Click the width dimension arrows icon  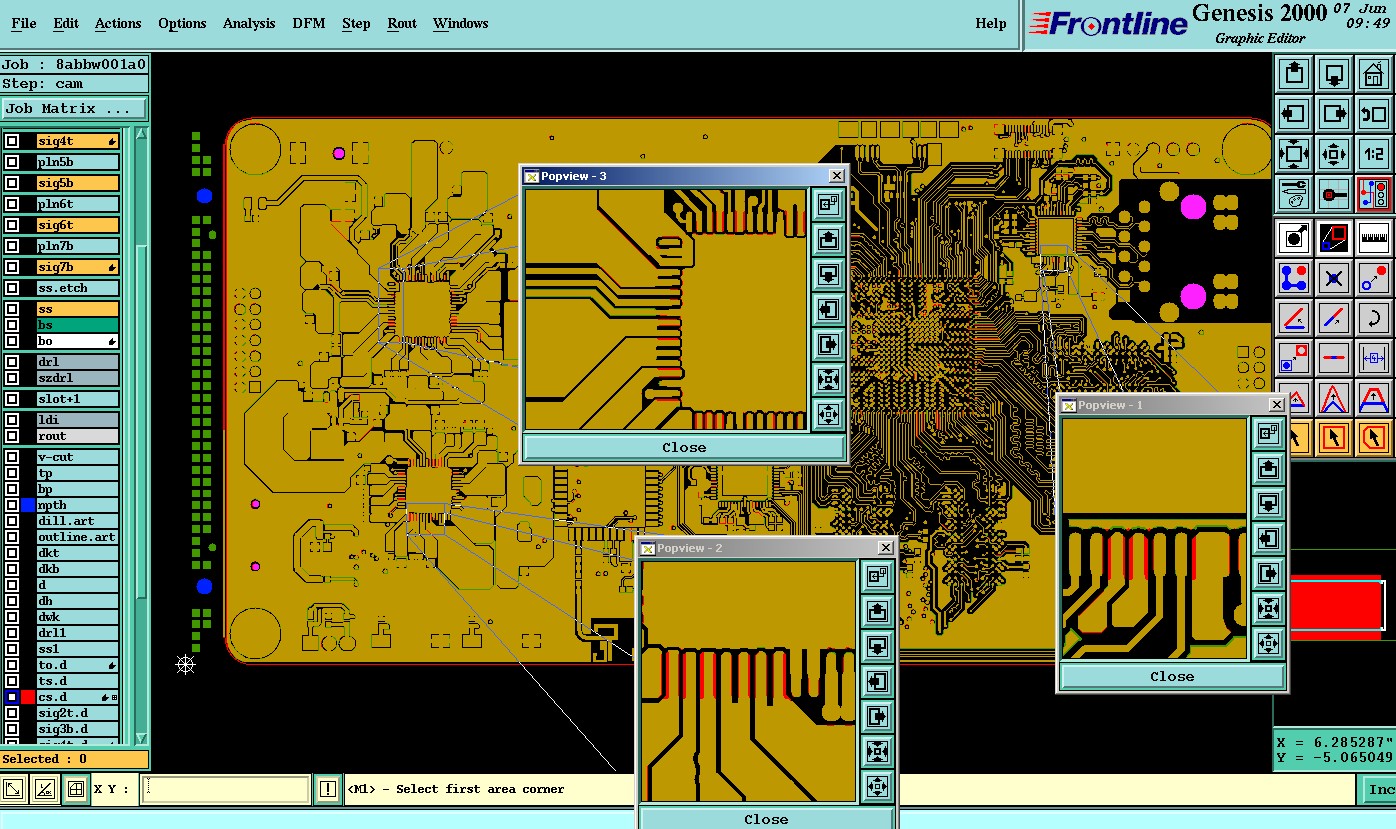1374,358
